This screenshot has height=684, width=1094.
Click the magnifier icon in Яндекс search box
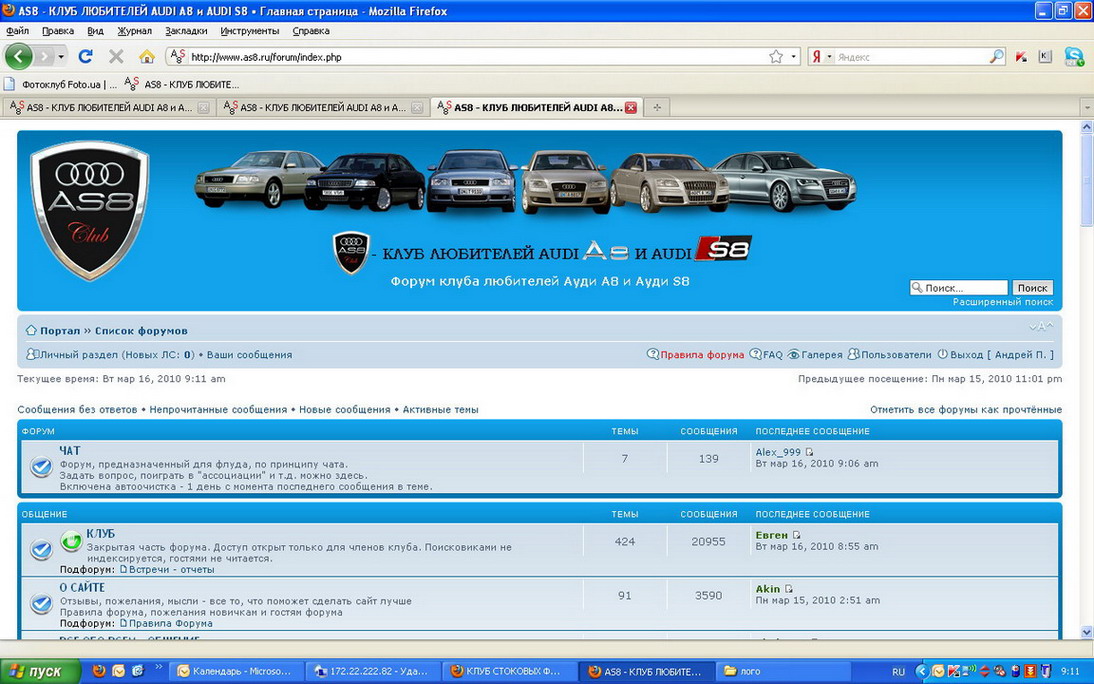[x=996, y=57]
